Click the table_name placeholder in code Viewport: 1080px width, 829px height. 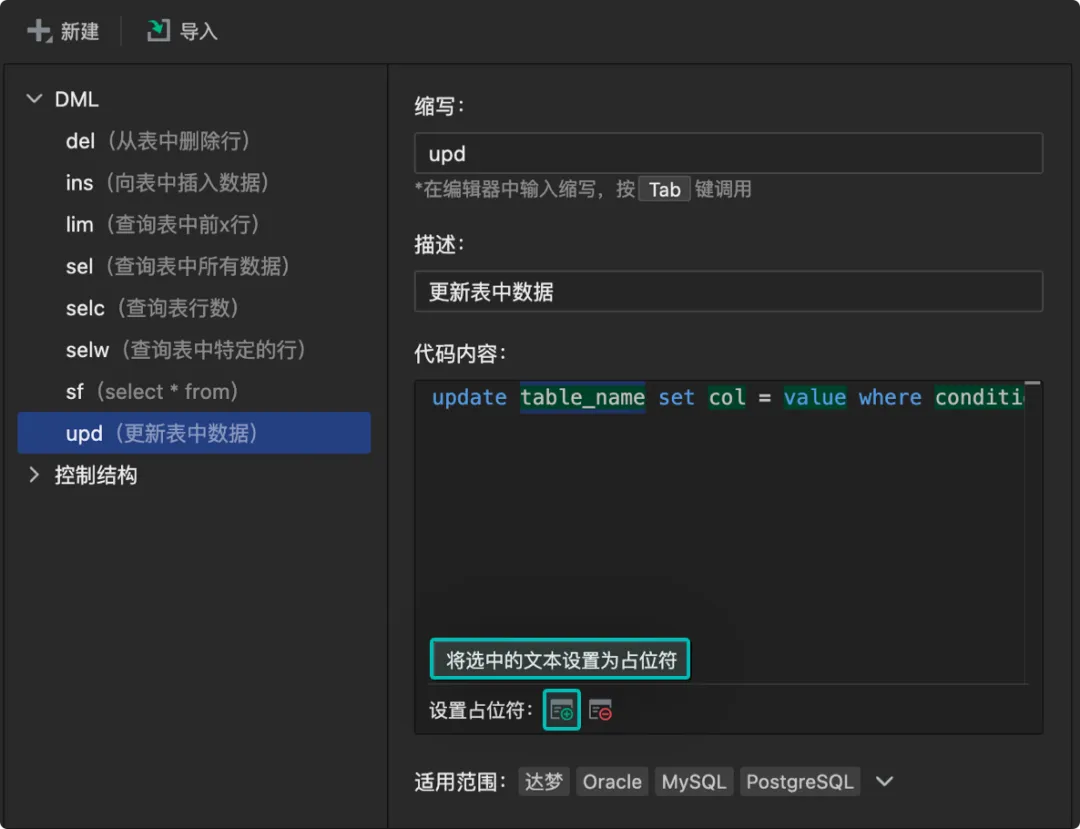tap(583, 397)
